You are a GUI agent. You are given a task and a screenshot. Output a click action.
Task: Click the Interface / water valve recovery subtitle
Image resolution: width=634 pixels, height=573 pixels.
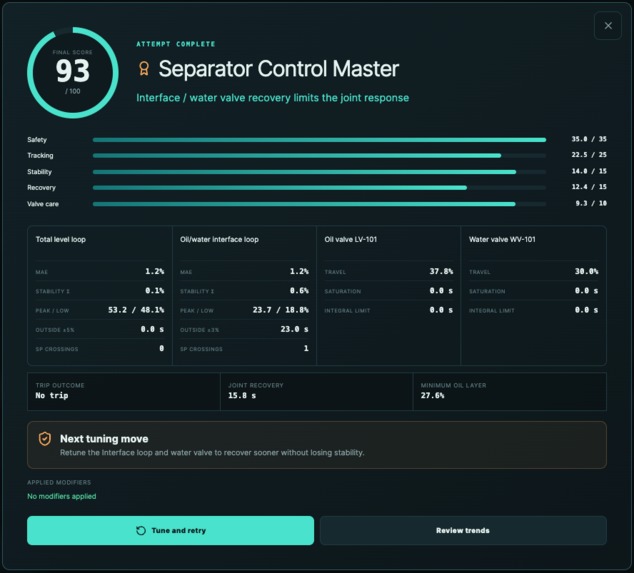(x=273, y=98)
